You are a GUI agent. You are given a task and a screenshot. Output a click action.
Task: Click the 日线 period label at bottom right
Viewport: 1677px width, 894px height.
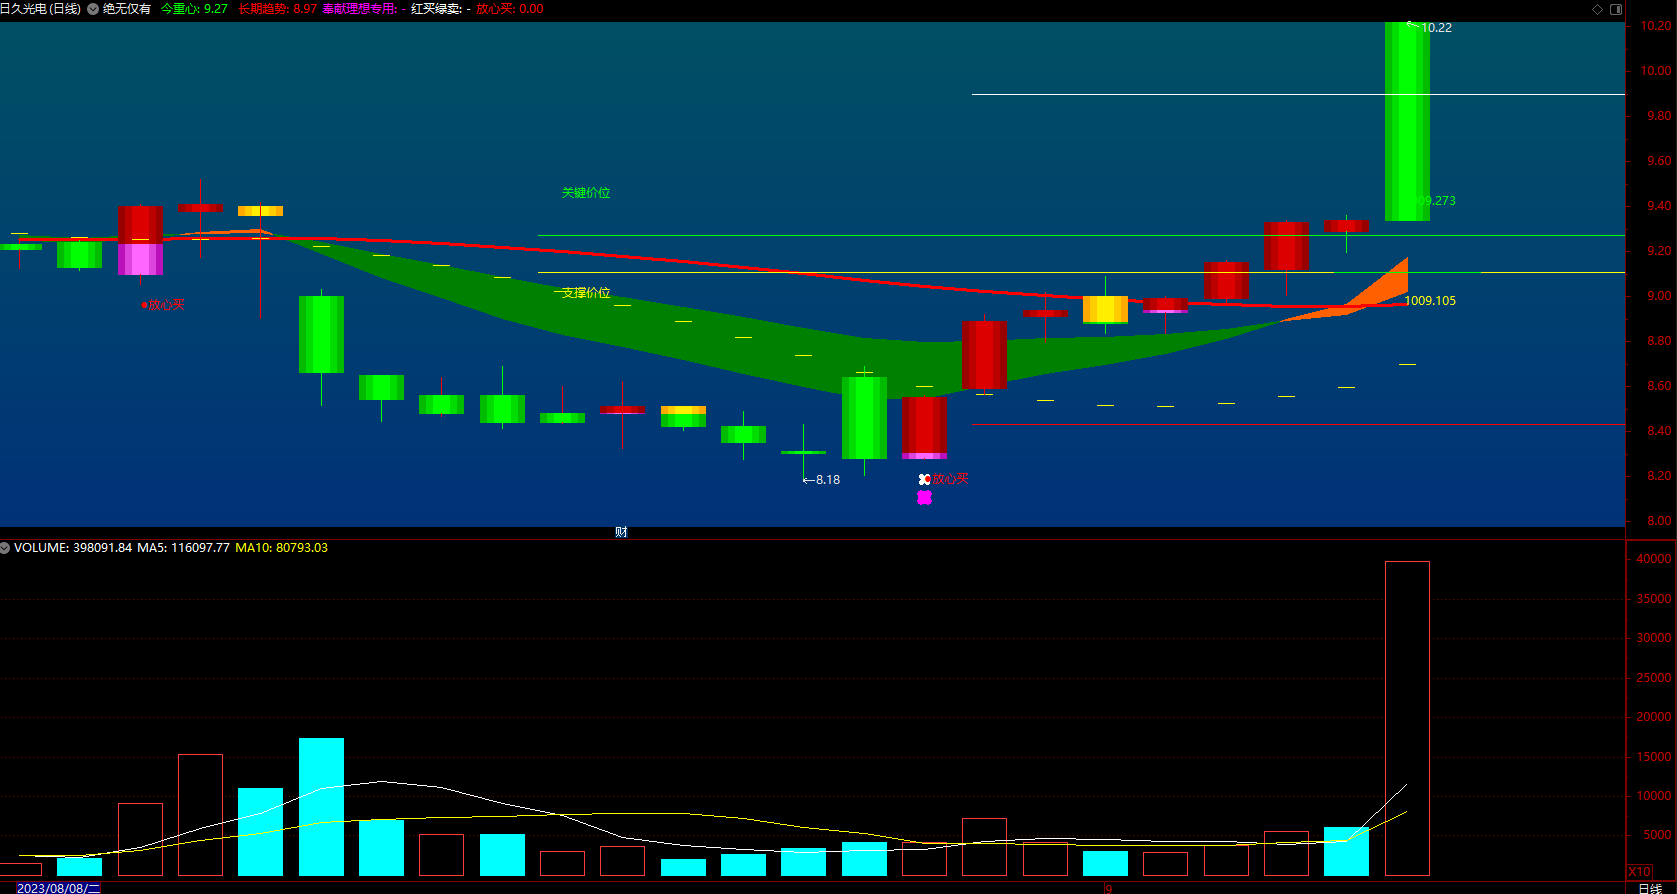coord(1650,888)
